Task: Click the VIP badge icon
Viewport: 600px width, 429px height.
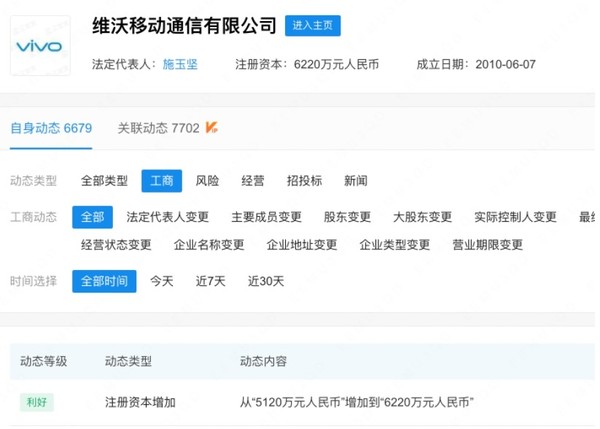Action: 212,128
